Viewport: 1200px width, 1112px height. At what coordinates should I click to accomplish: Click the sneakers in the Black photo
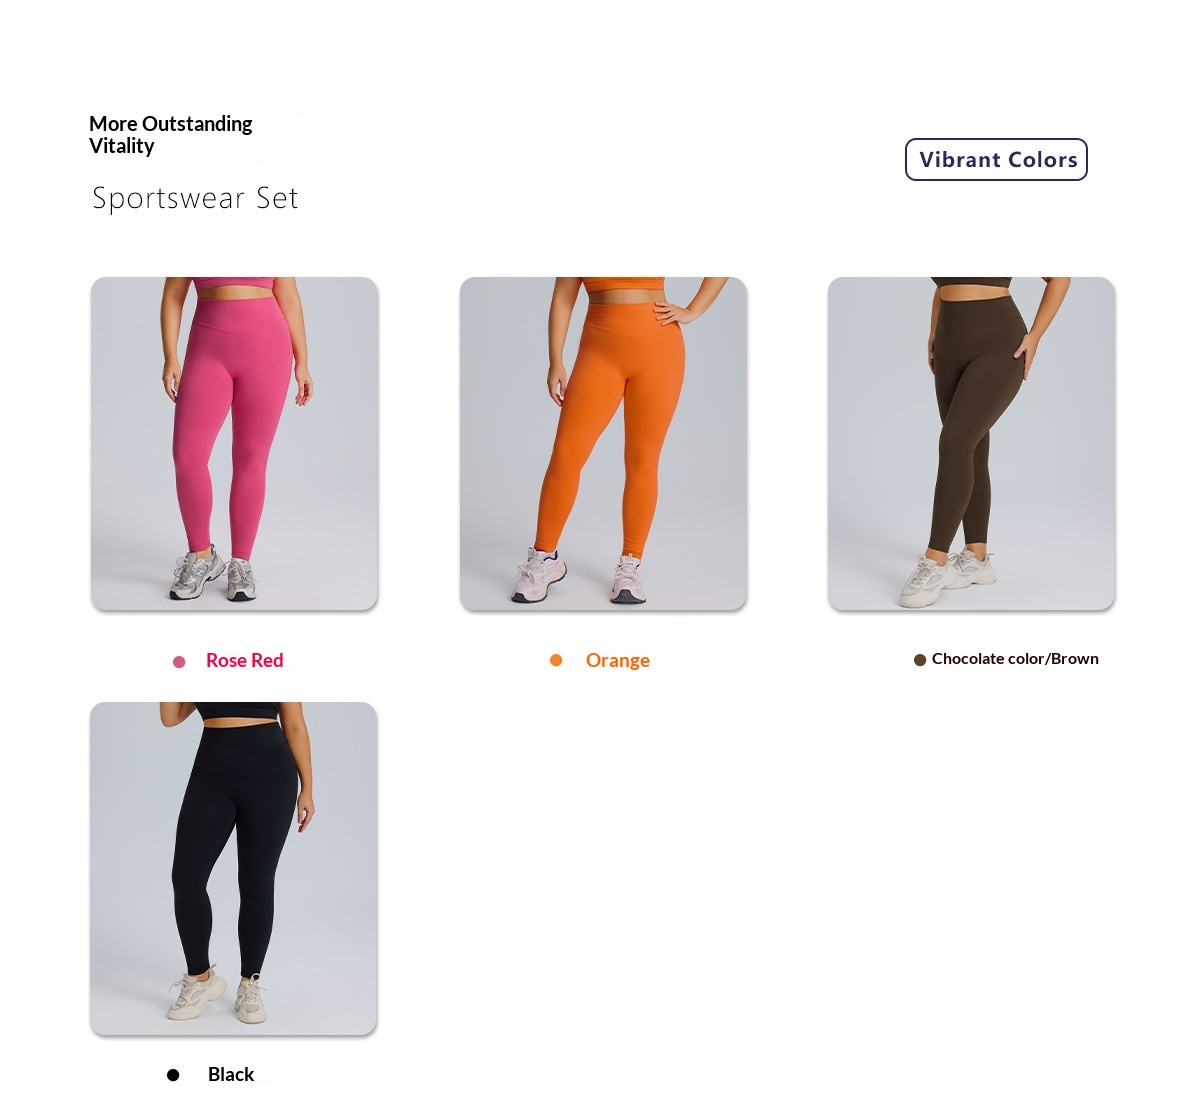click(x=218, y=995)
